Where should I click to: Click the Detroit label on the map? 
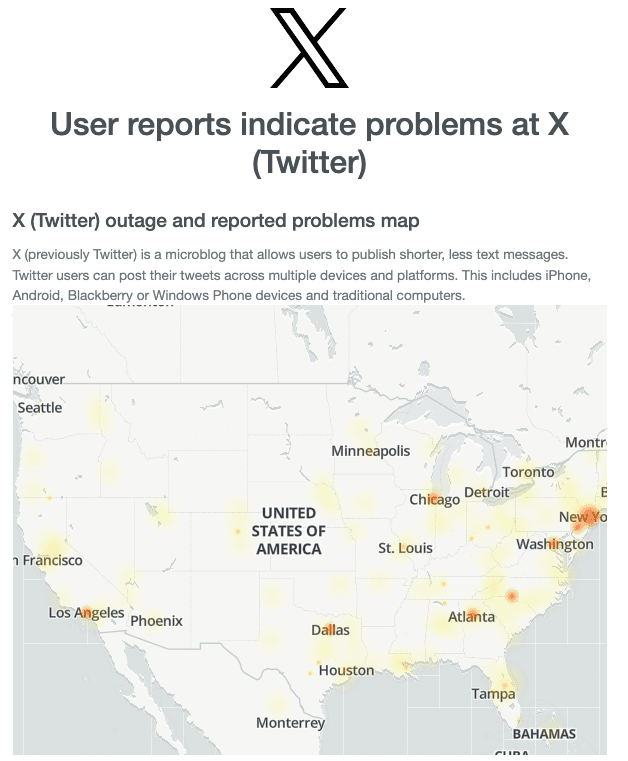coord(486,492)
